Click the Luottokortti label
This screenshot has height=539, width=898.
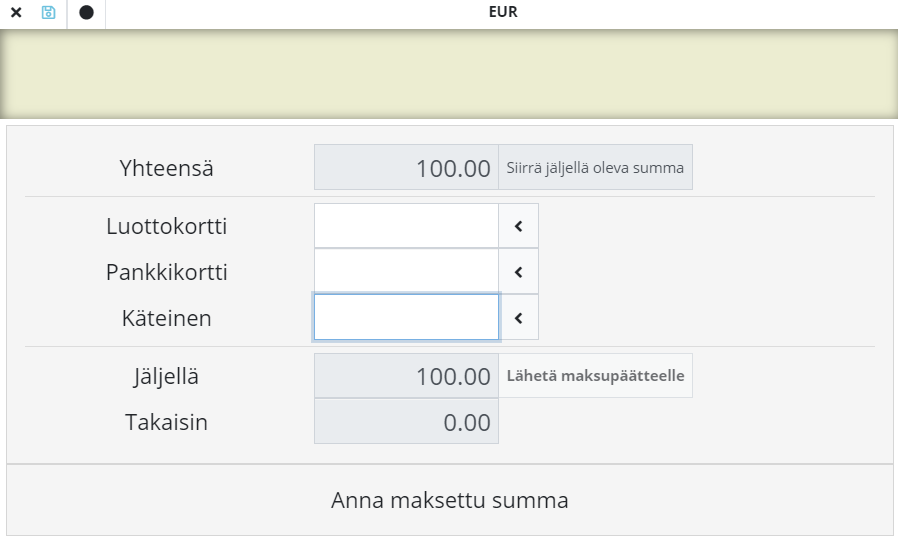166,226
